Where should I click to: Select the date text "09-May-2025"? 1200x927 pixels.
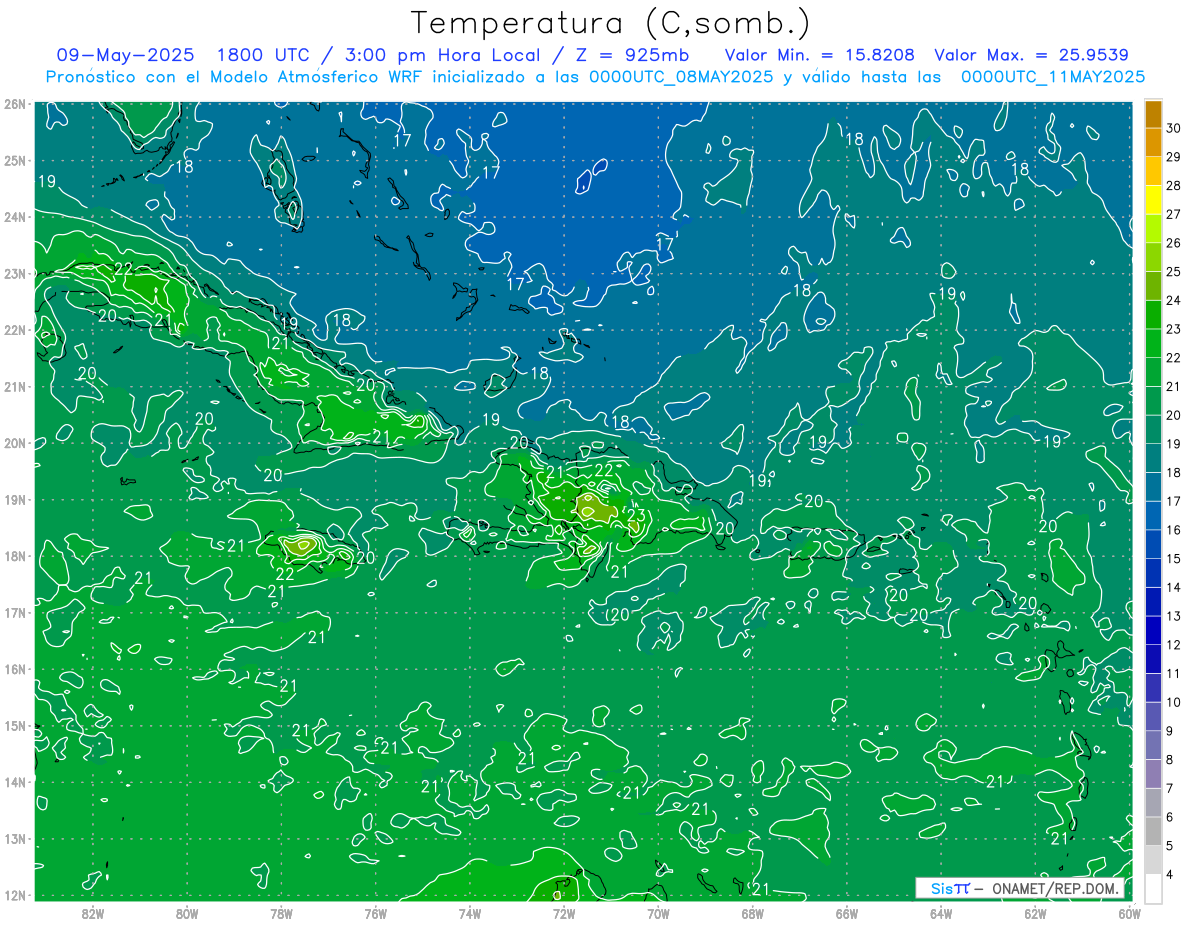[x=125, y=55]
